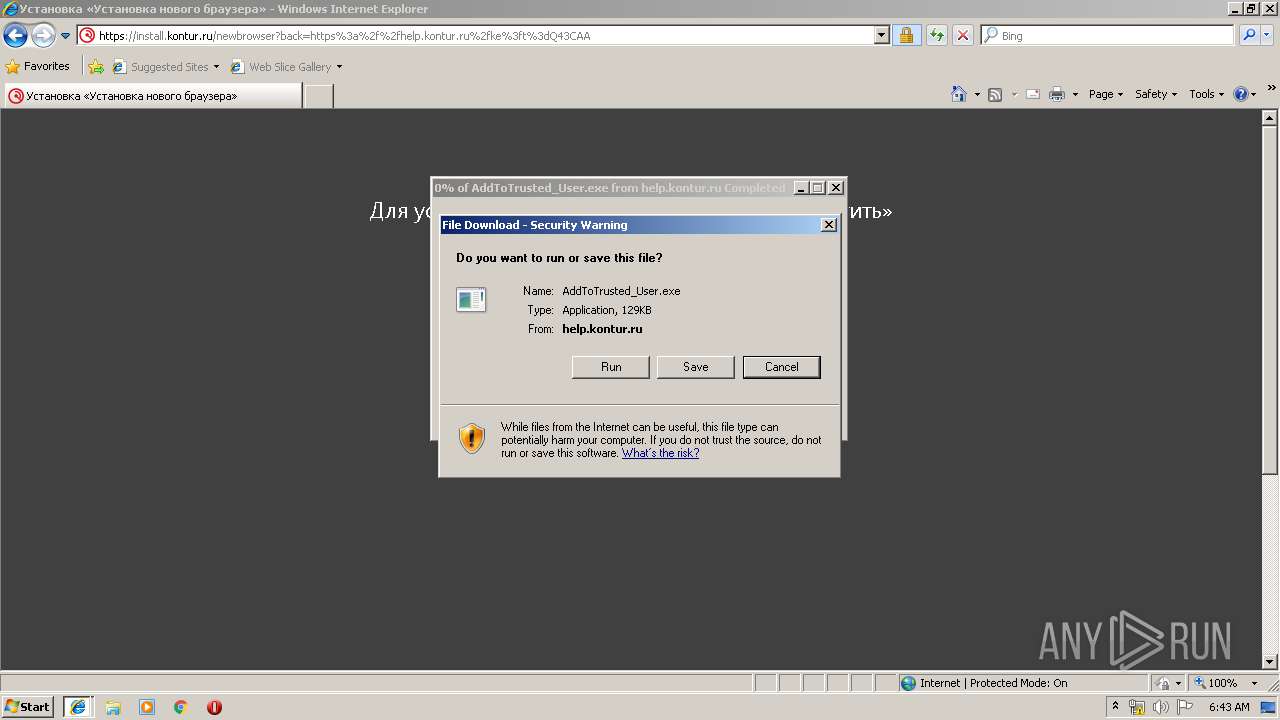
Task: Open the Tools menu
Action: [1206, 94]
